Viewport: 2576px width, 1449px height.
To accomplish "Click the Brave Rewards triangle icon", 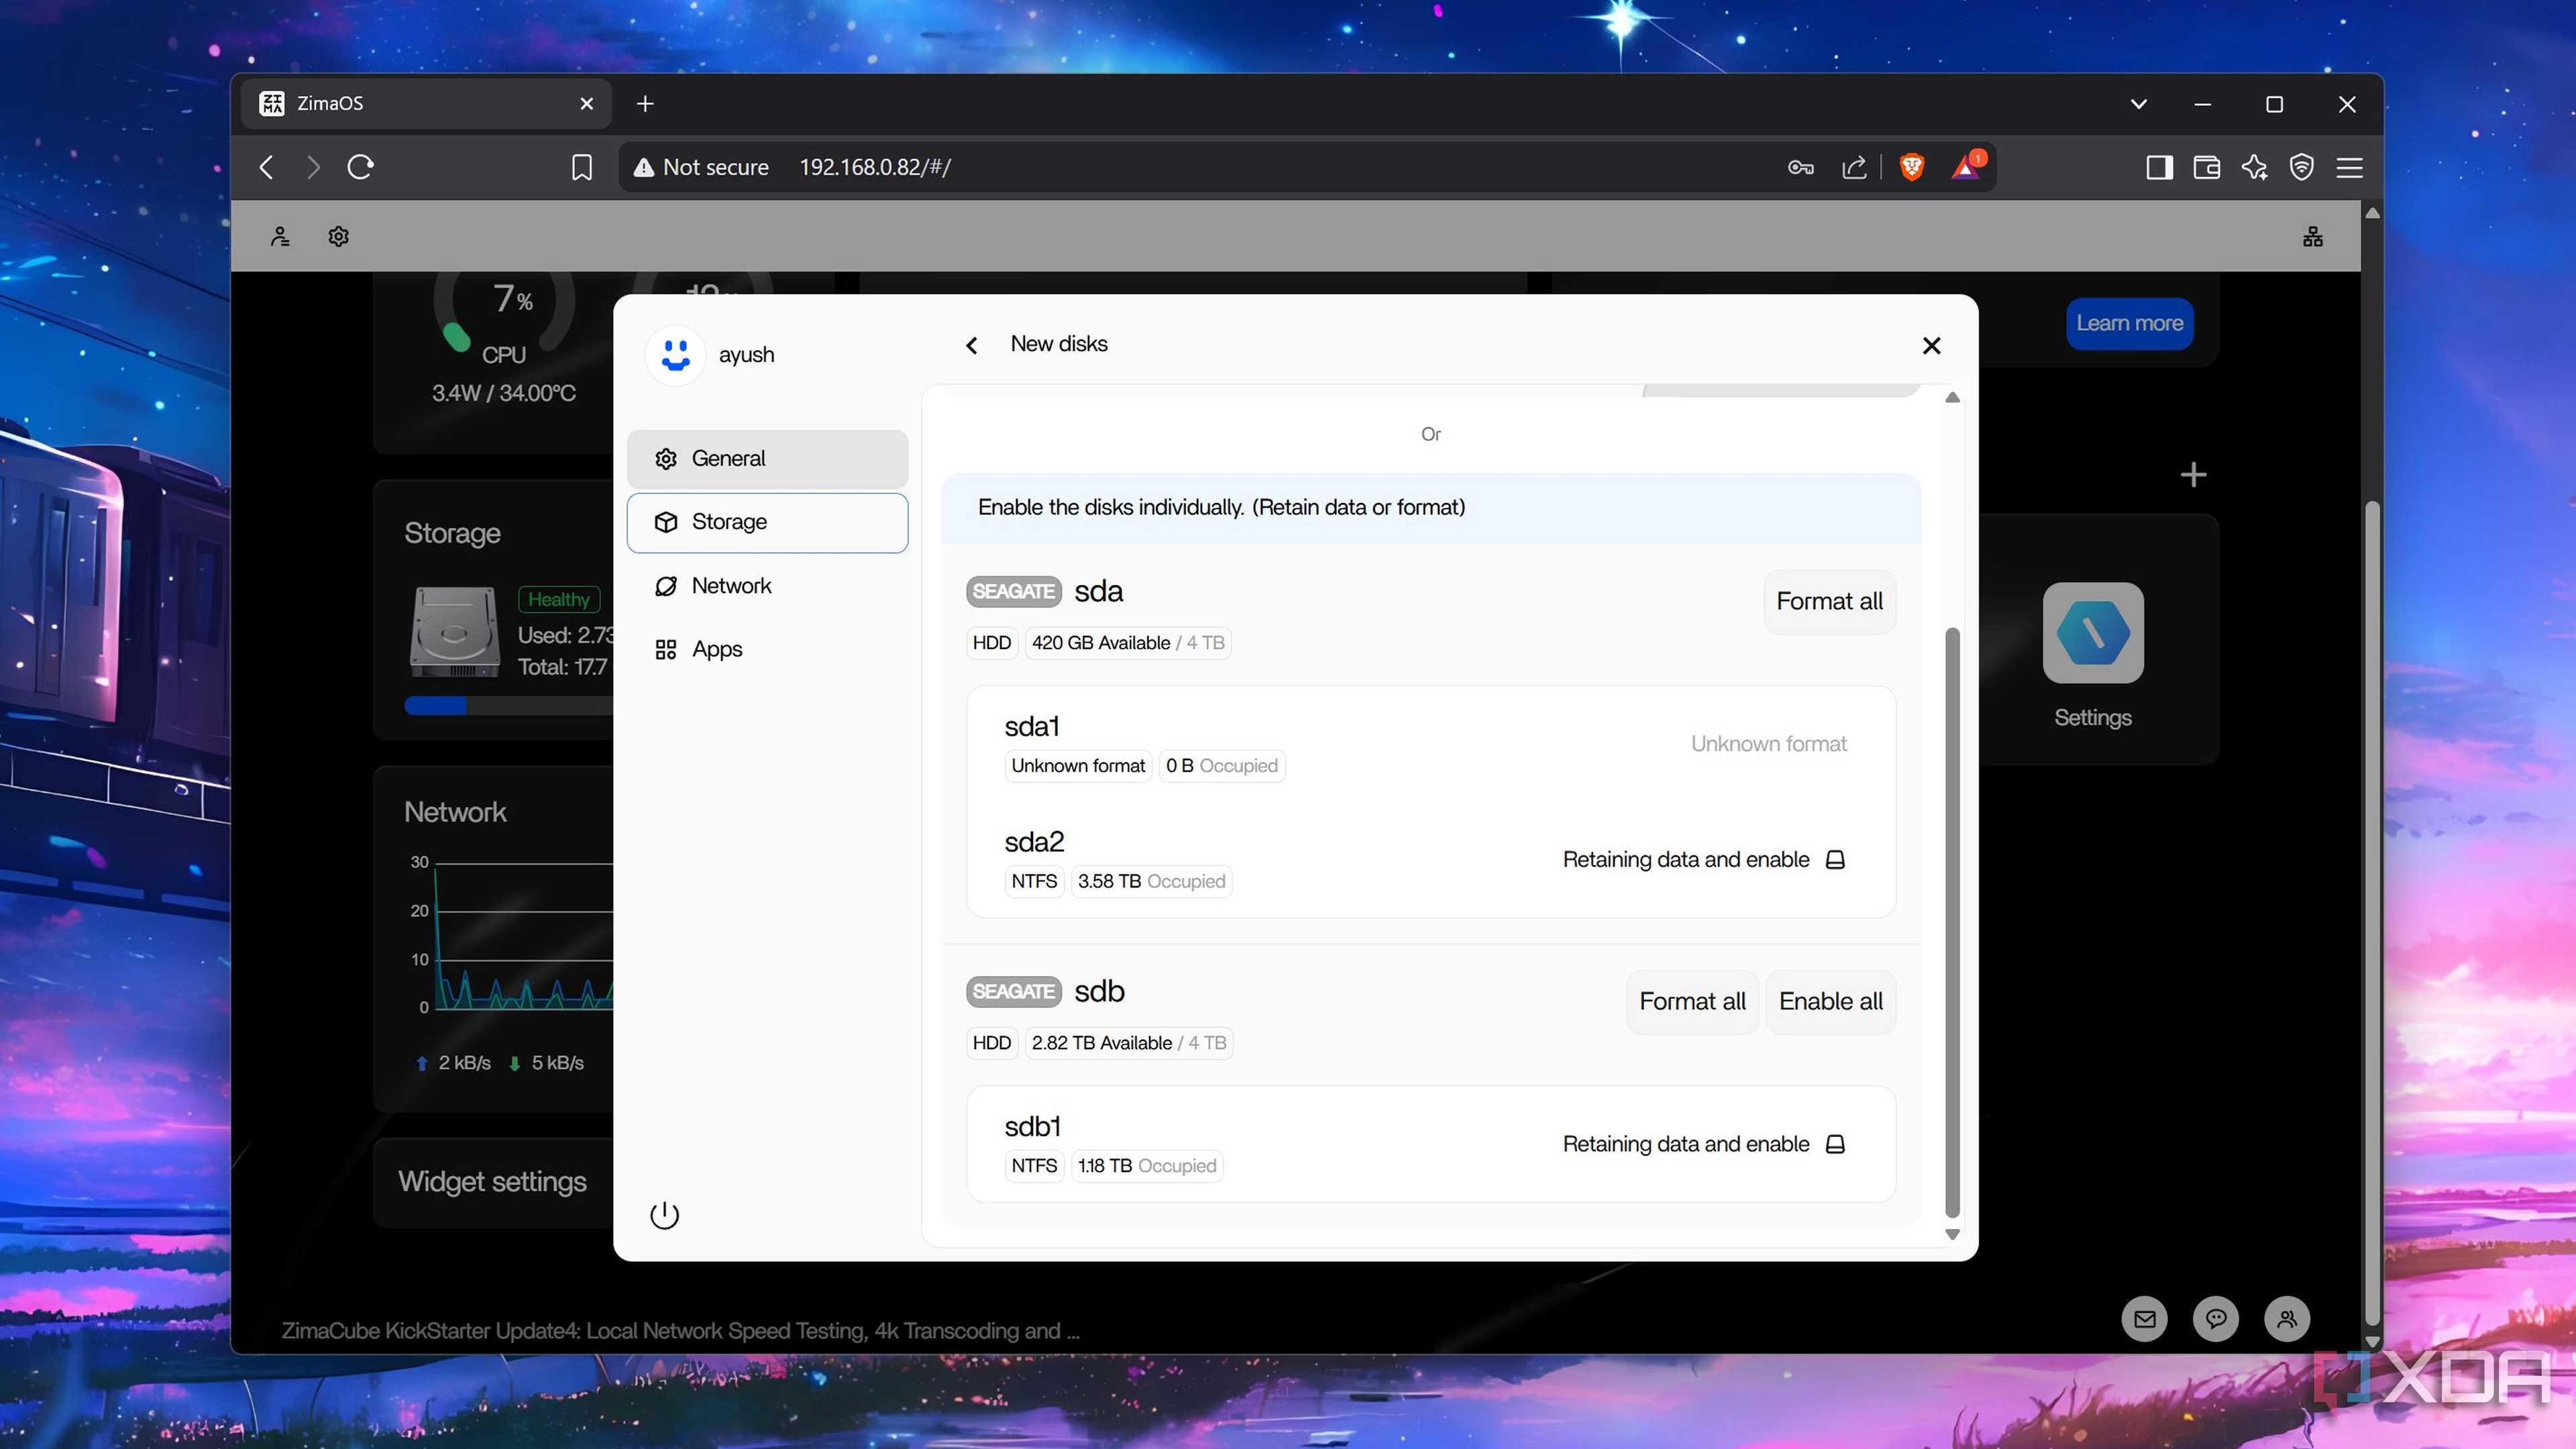I will click(x=1966, y=167).
